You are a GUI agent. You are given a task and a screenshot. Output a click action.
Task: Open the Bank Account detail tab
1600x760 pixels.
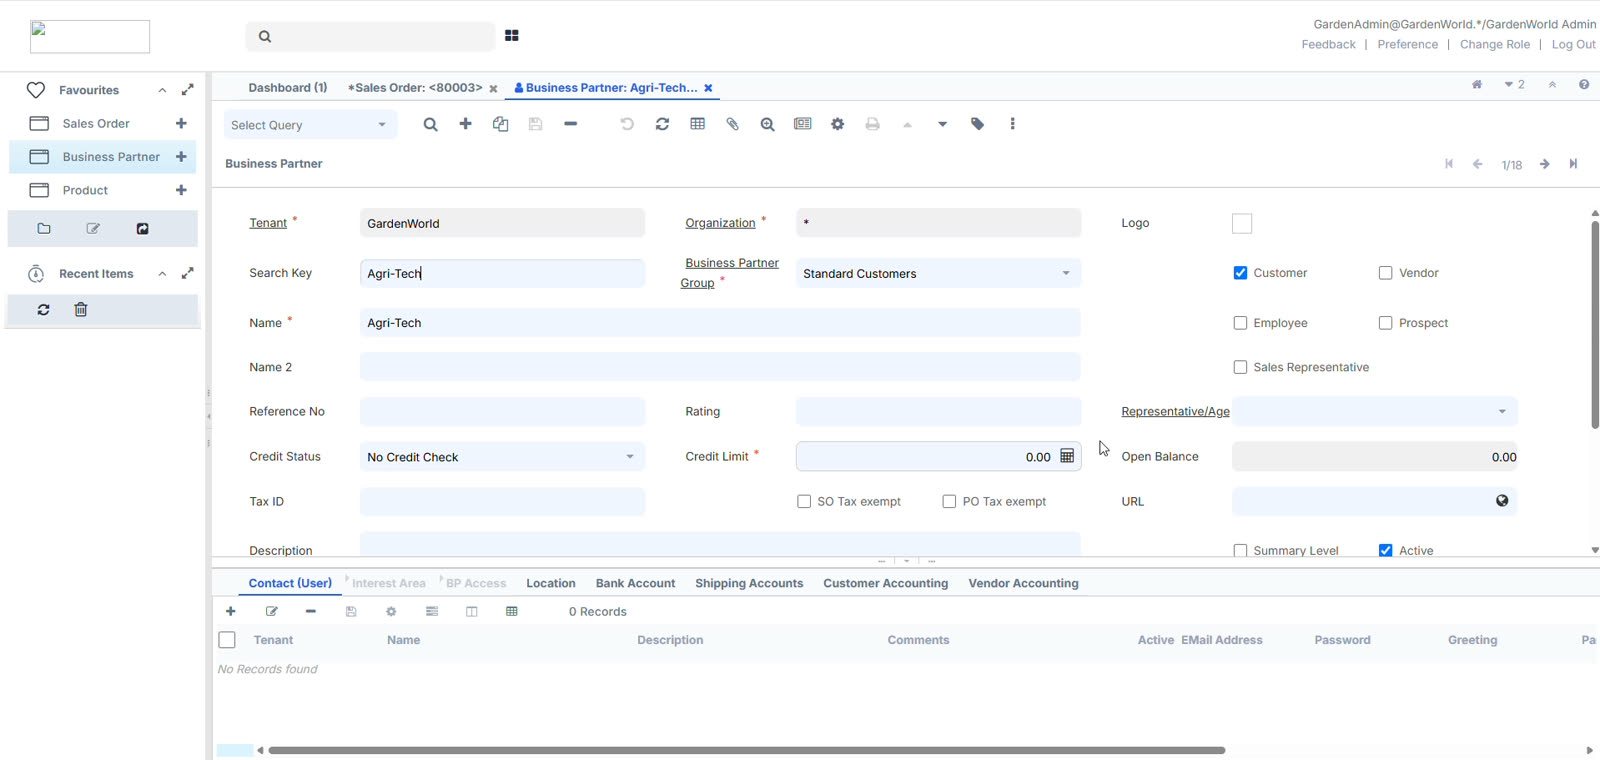click(635, 583)
